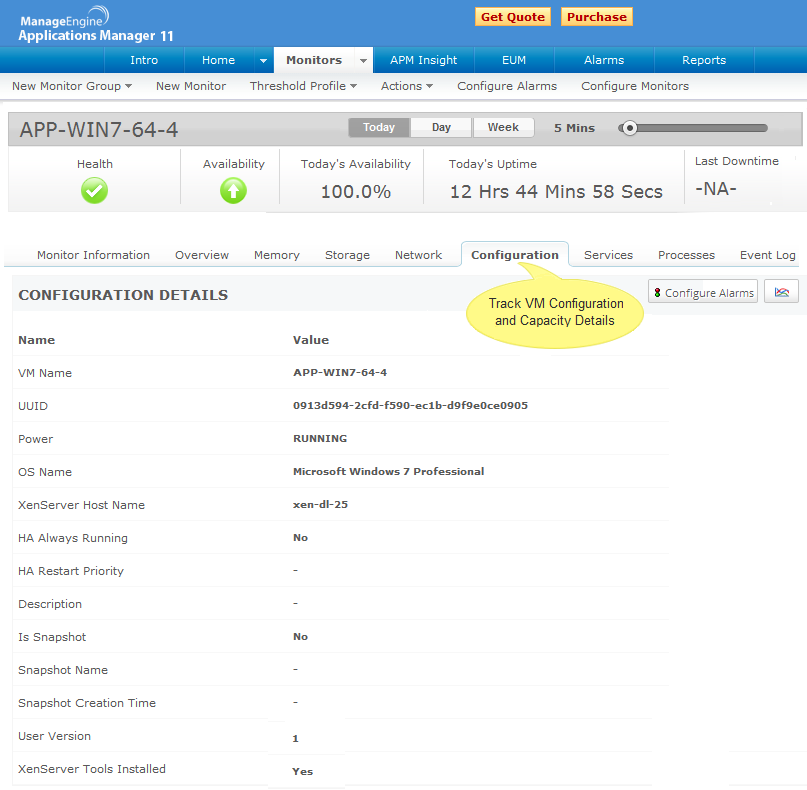Click the ManageEngine Applications Manager logo
807x790 pixels.
[x=96, y=25]
